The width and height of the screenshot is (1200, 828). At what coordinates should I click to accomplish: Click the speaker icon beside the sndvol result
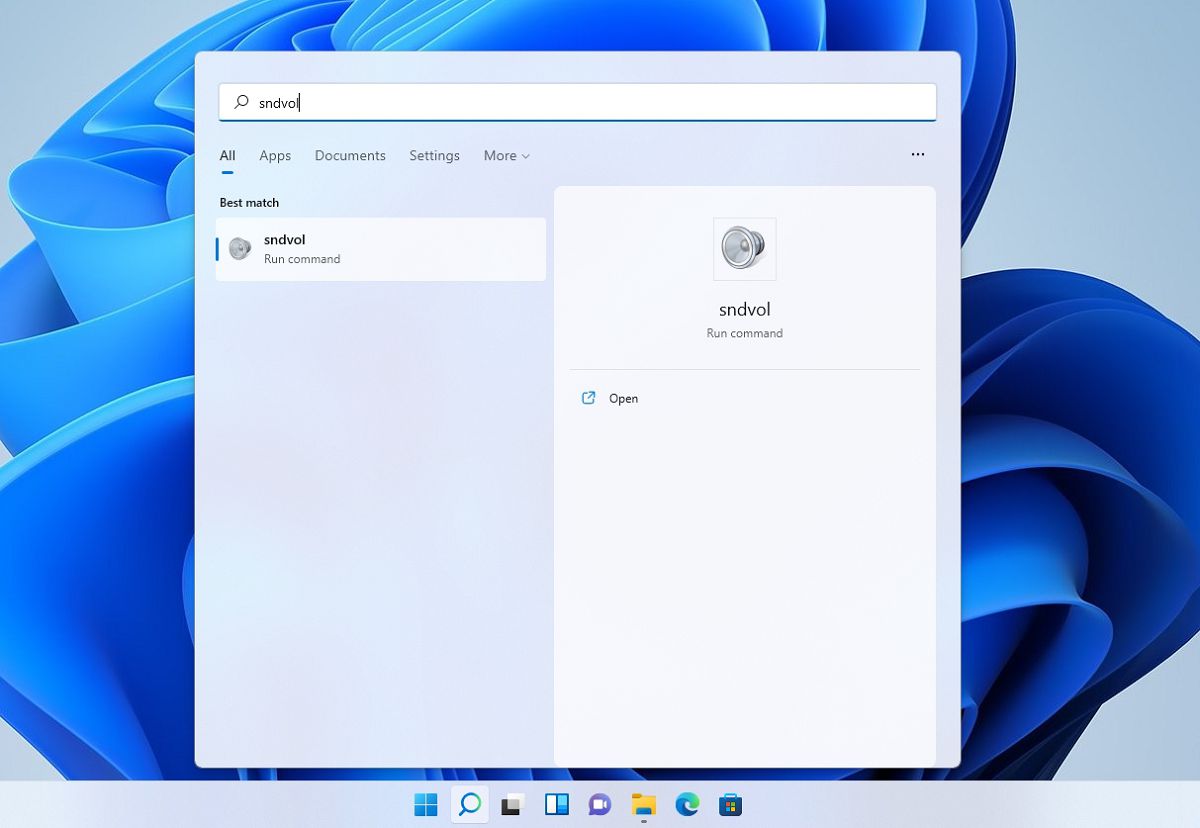[238, 248]
